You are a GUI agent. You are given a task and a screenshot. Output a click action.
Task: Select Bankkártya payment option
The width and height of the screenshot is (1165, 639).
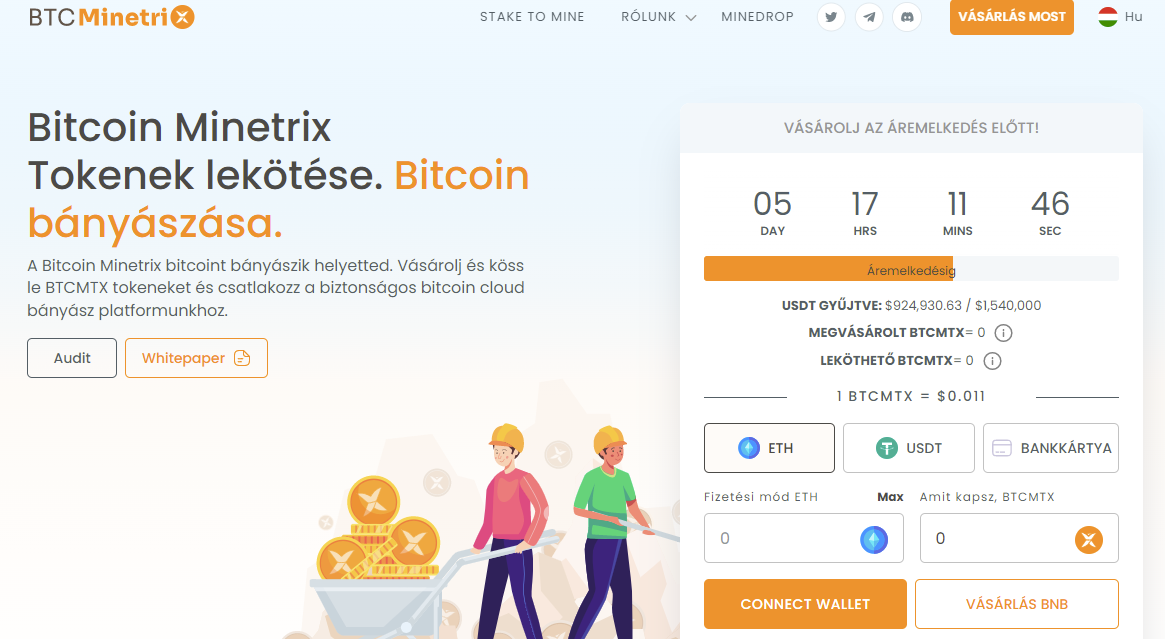(x=1051, y=448)
